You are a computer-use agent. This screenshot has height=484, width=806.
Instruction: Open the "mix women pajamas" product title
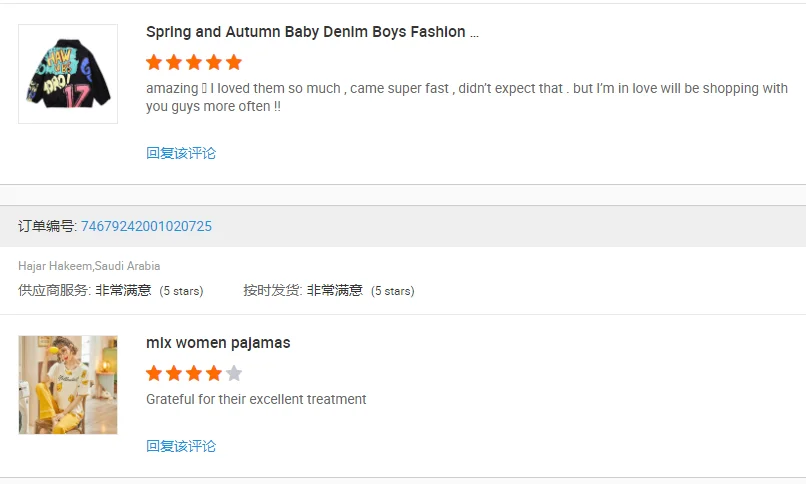[x=218, y=343]
